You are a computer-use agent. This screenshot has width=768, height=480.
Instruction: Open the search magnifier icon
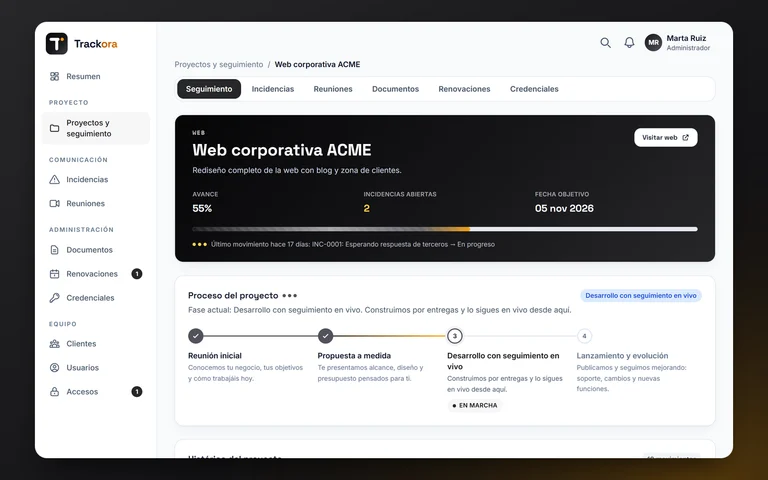click(x=605, y=43)
